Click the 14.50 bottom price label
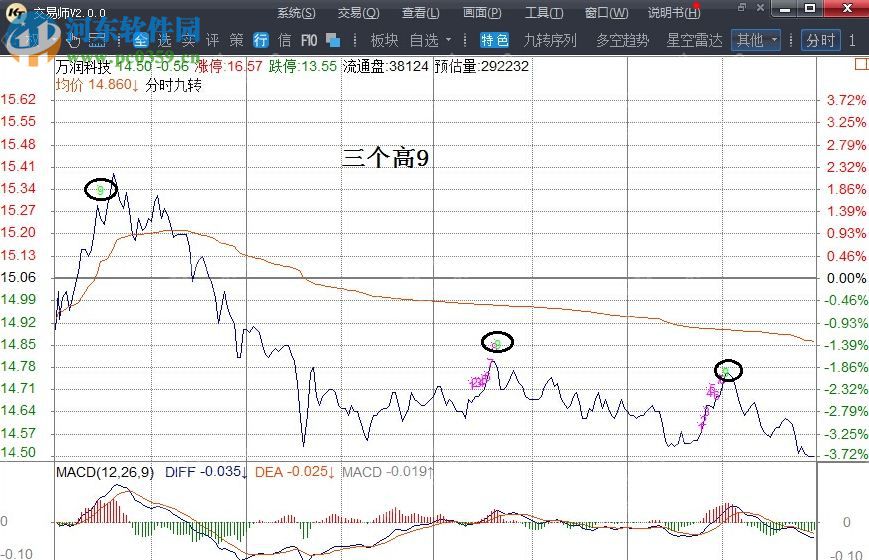869x560 pixels. 18,452
